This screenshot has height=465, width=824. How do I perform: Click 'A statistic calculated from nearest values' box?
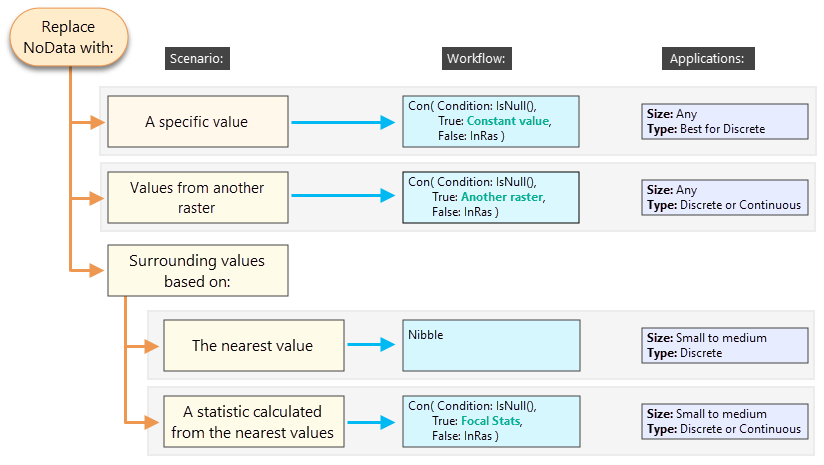click(252, 422)
